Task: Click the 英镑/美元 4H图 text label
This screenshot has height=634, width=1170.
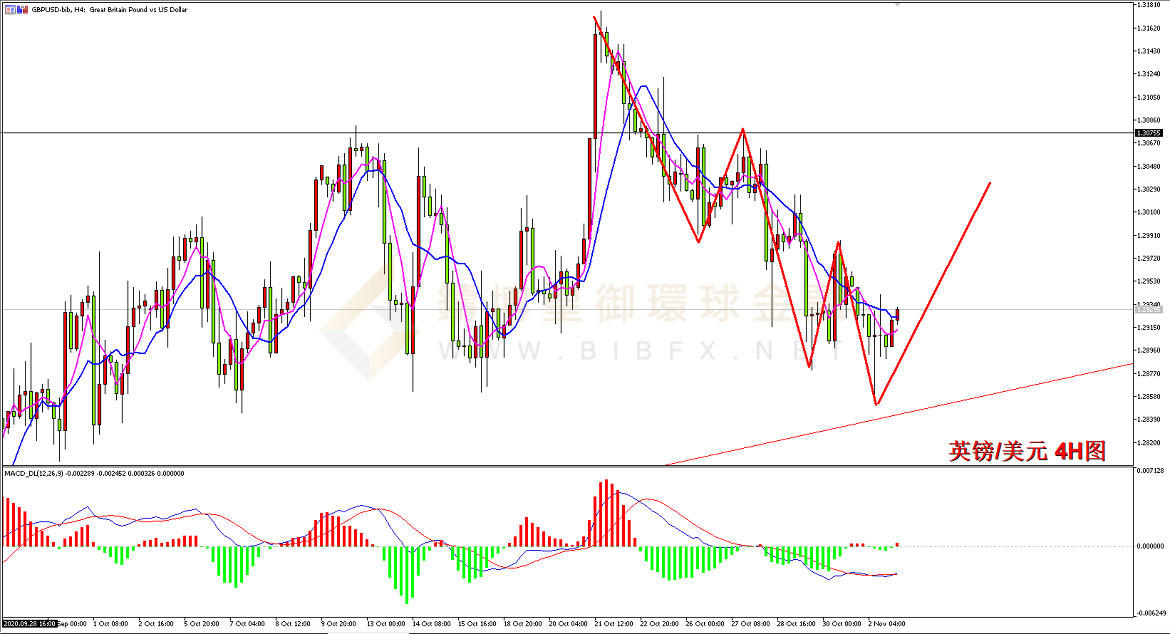Action: 1027,452
